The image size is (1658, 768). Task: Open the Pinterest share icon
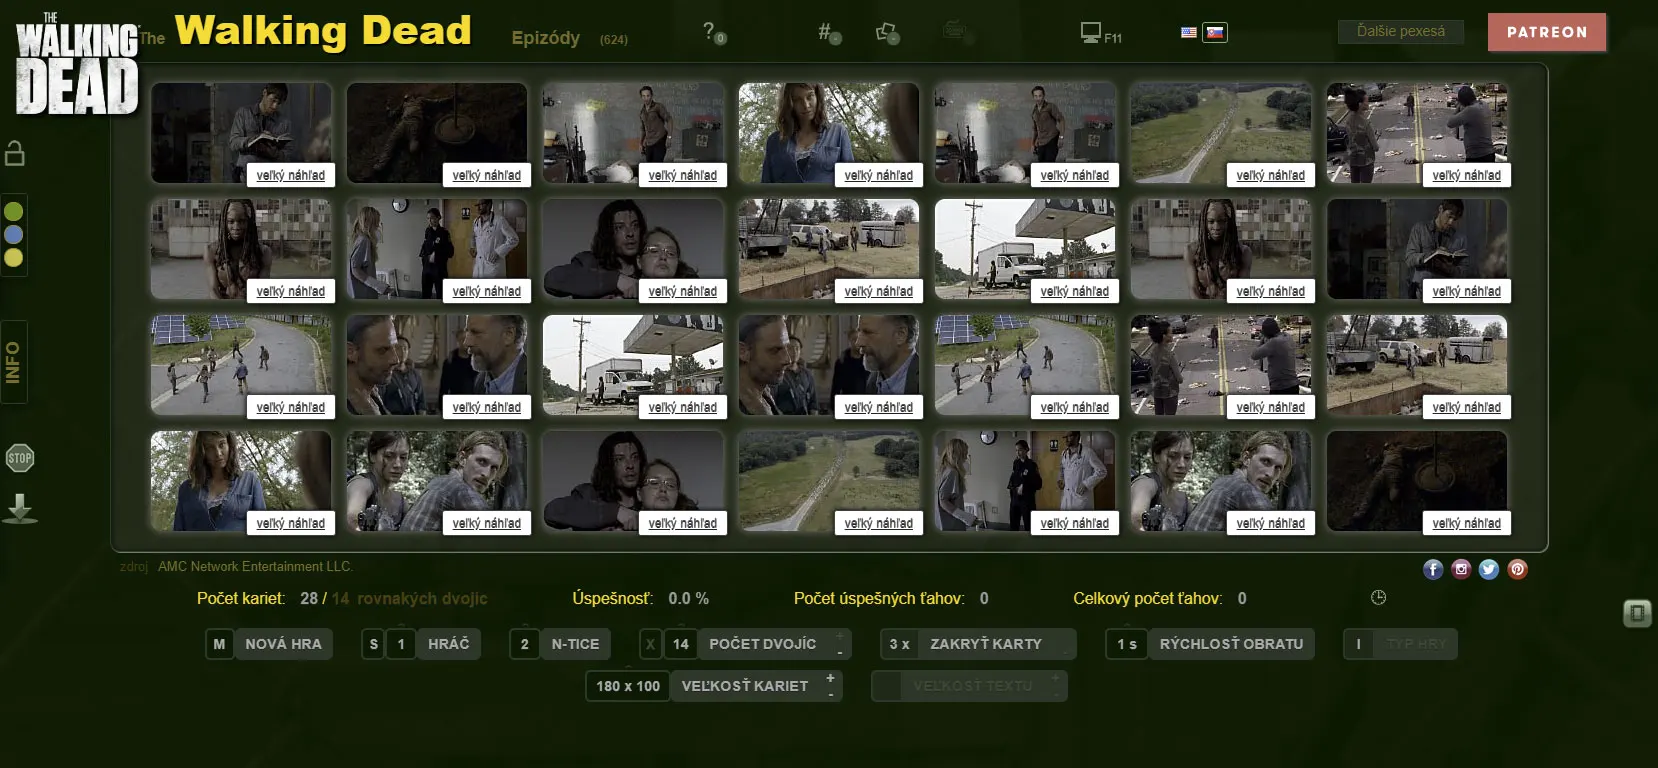pyautogui.click(x=1517, y=569)
